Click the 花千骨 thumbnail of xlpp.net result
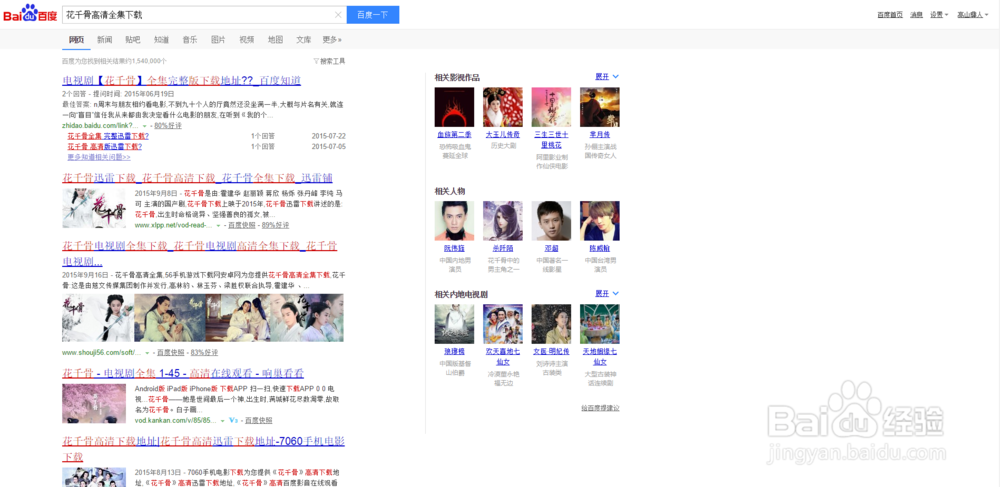Image resolution: width=1000 pixels, height=487 pixels. point(94,208)
